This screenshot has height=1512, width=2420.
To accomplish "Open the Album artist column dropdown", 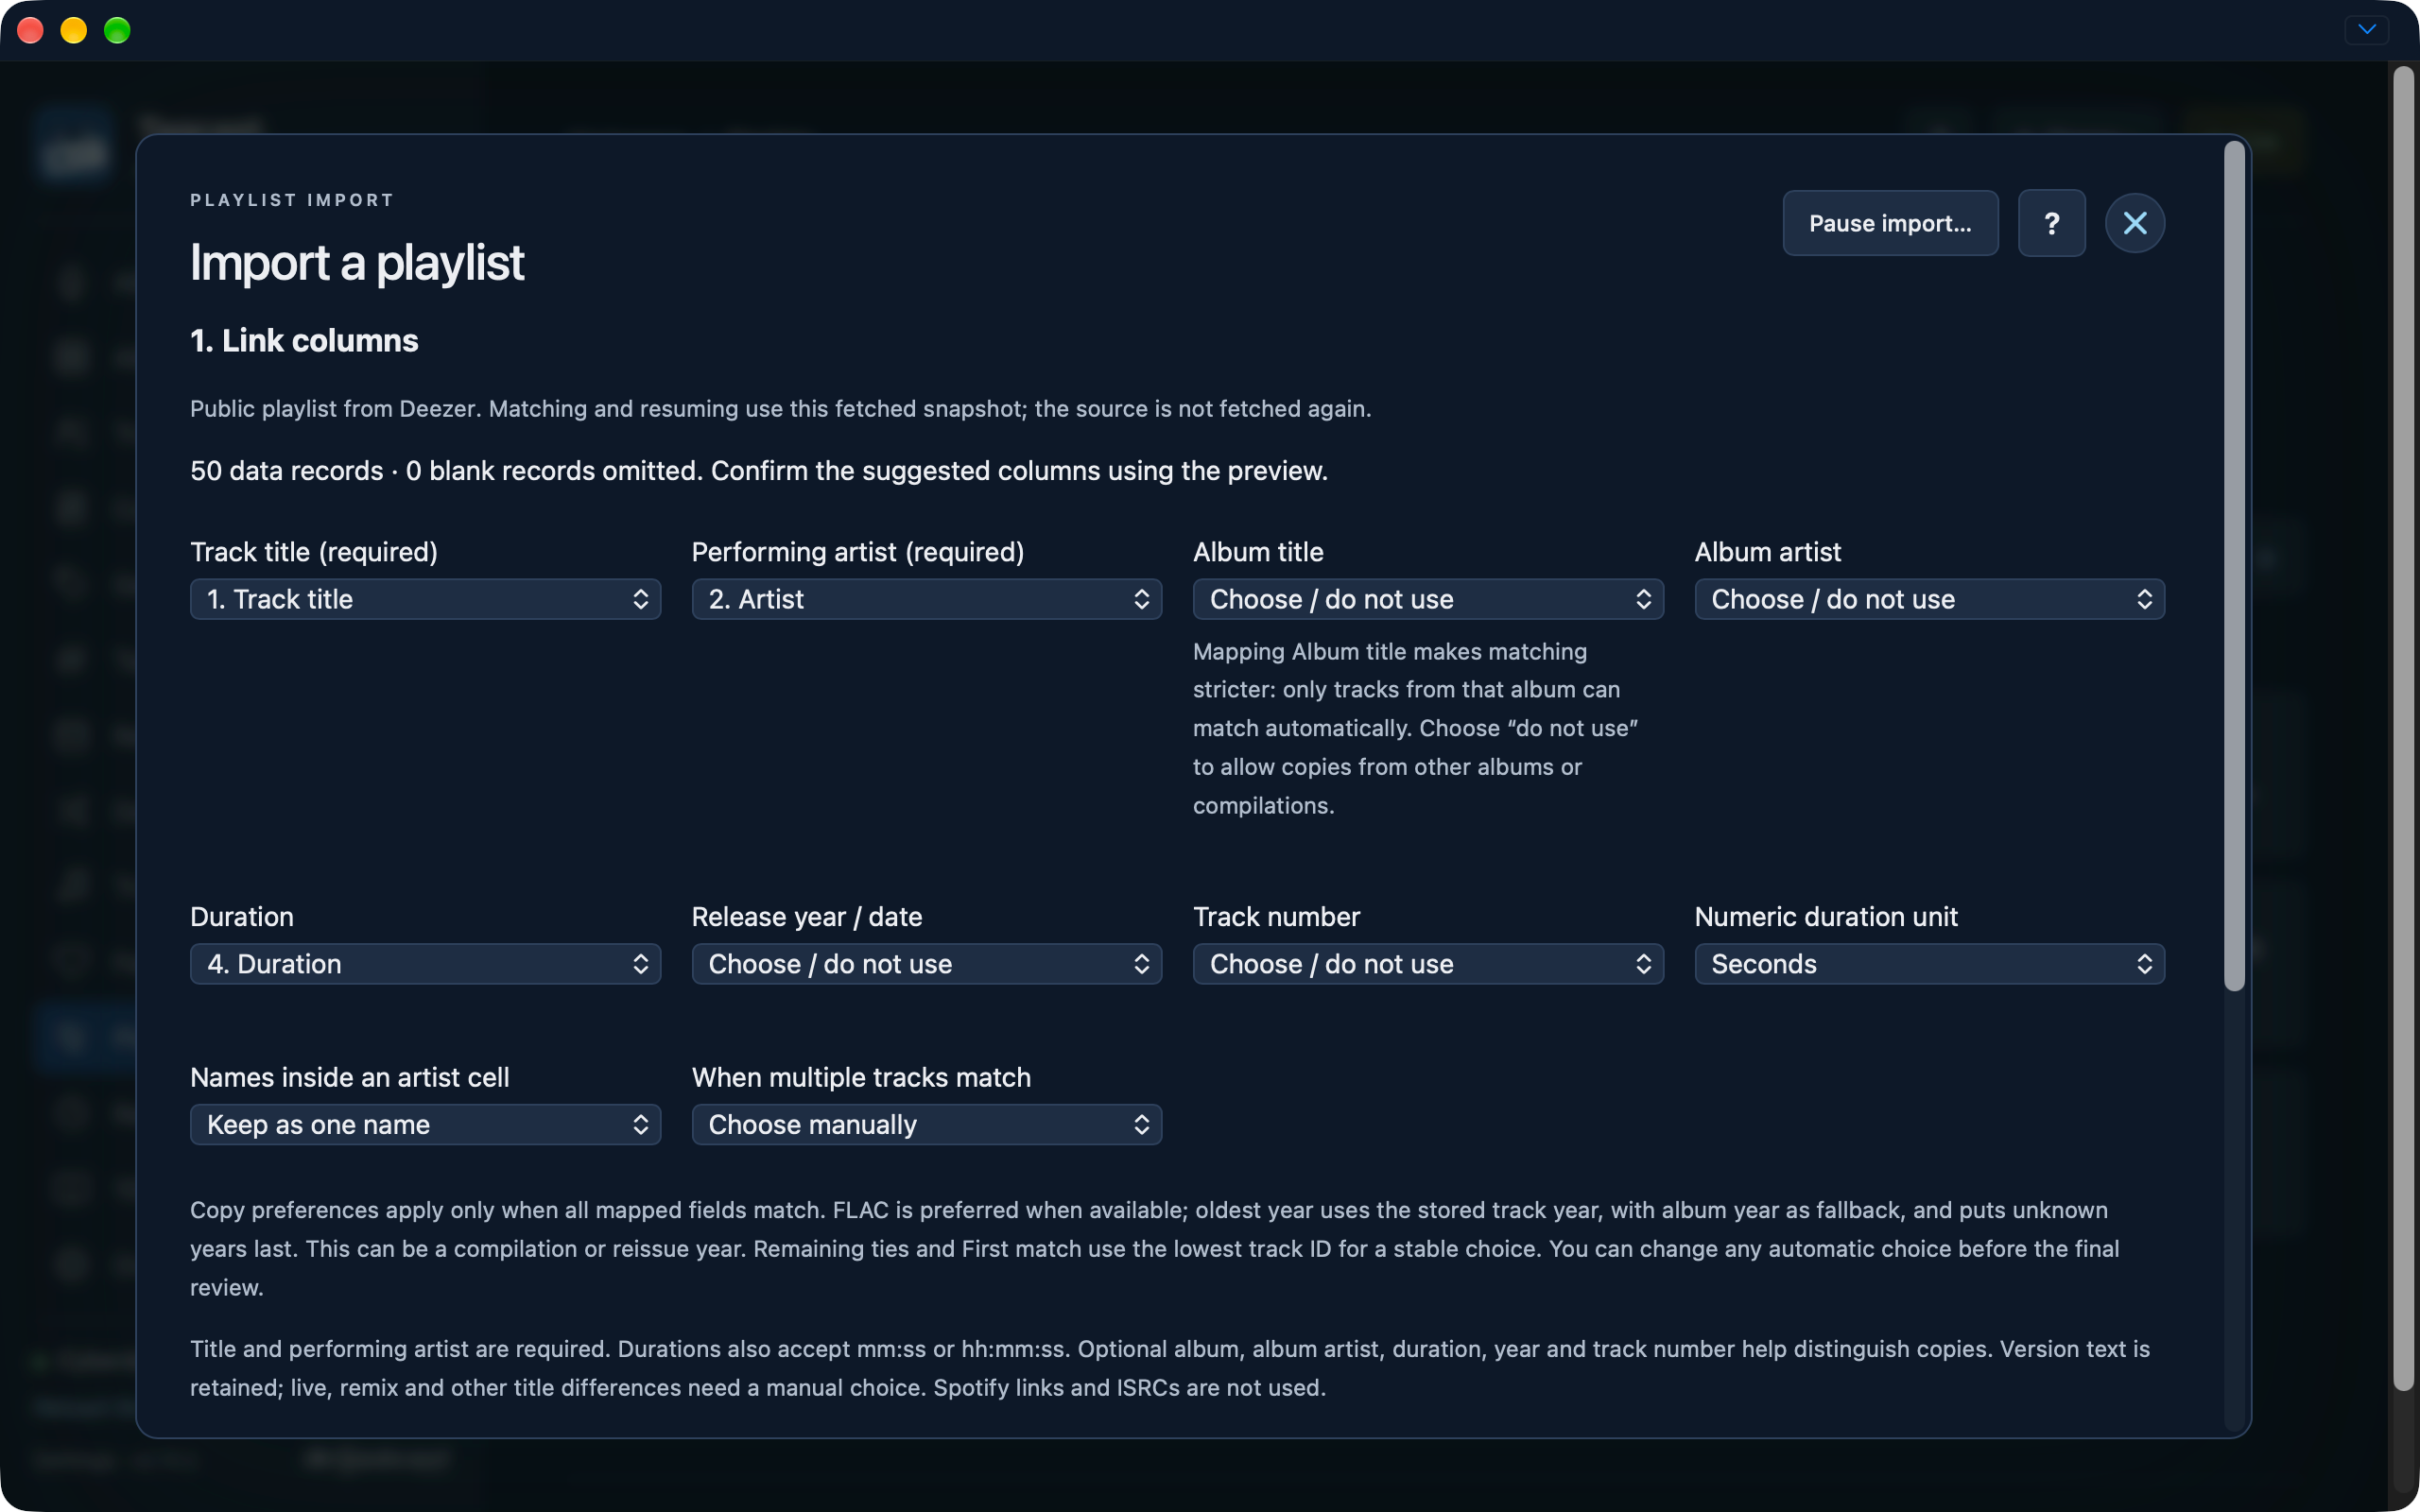I will tap(1929, 599).
